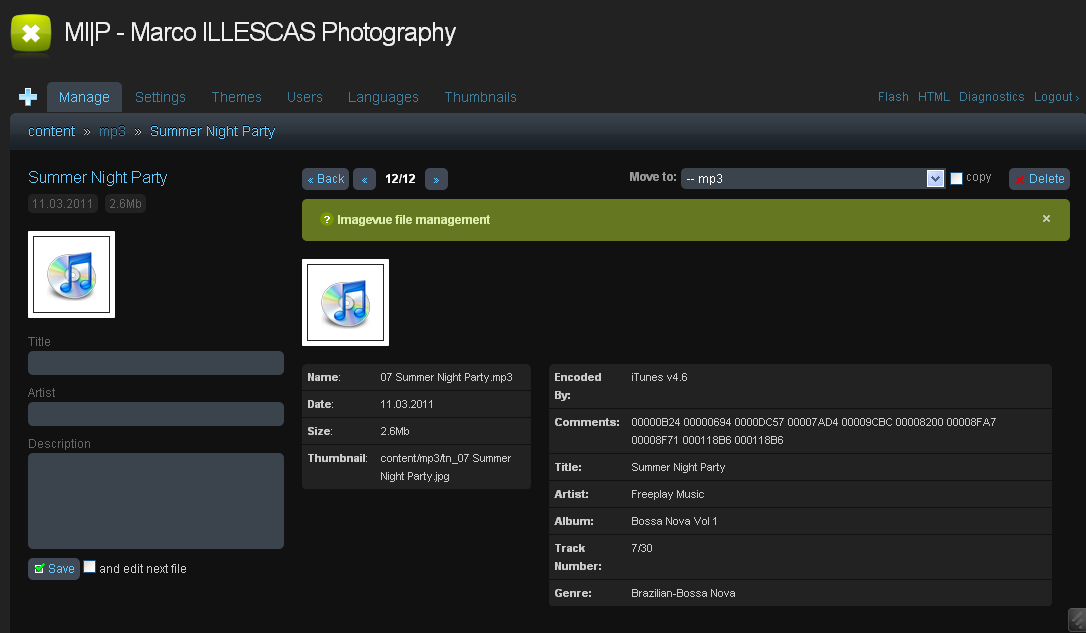Click main panel iTunes music thumbnail

[346, 303]
